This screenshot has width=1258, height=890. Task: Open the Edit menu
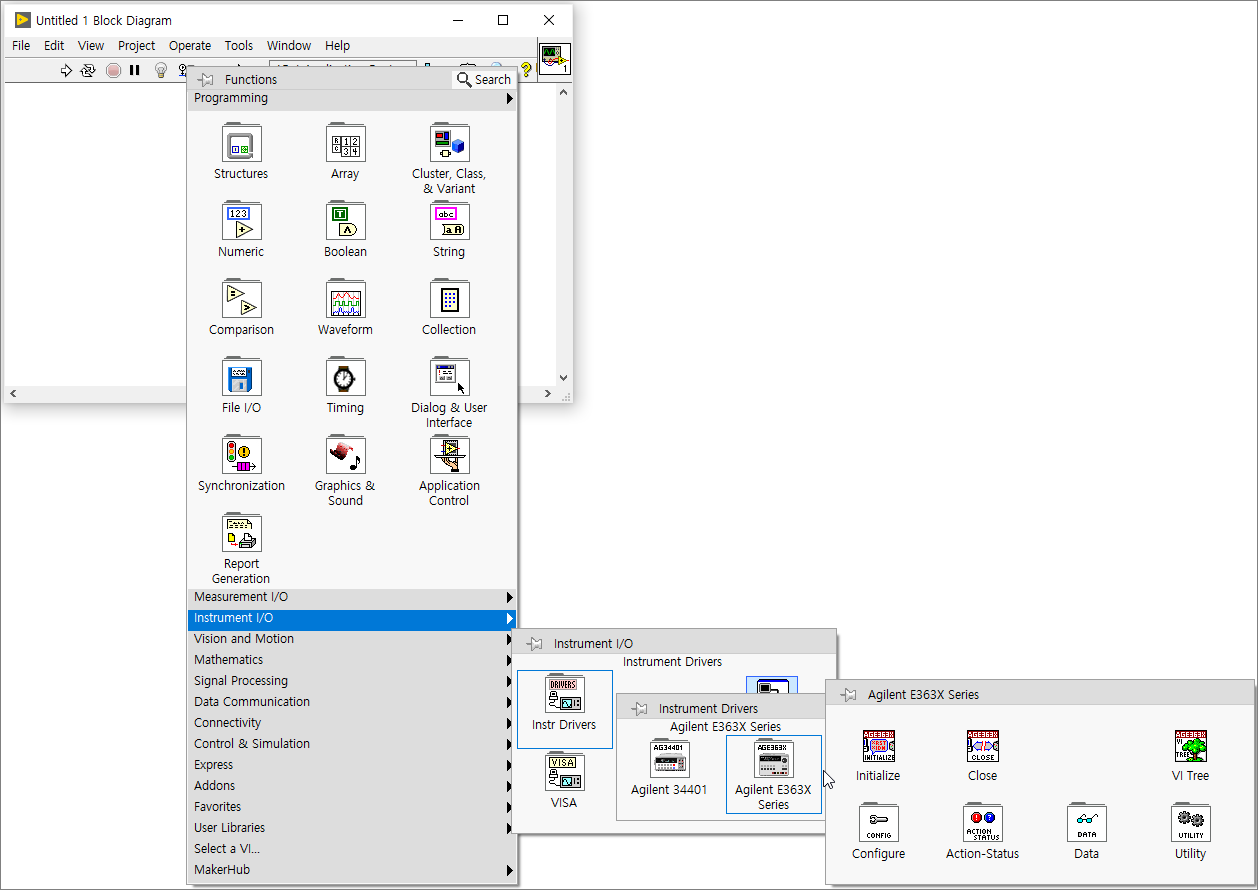[x=54, y=45]
